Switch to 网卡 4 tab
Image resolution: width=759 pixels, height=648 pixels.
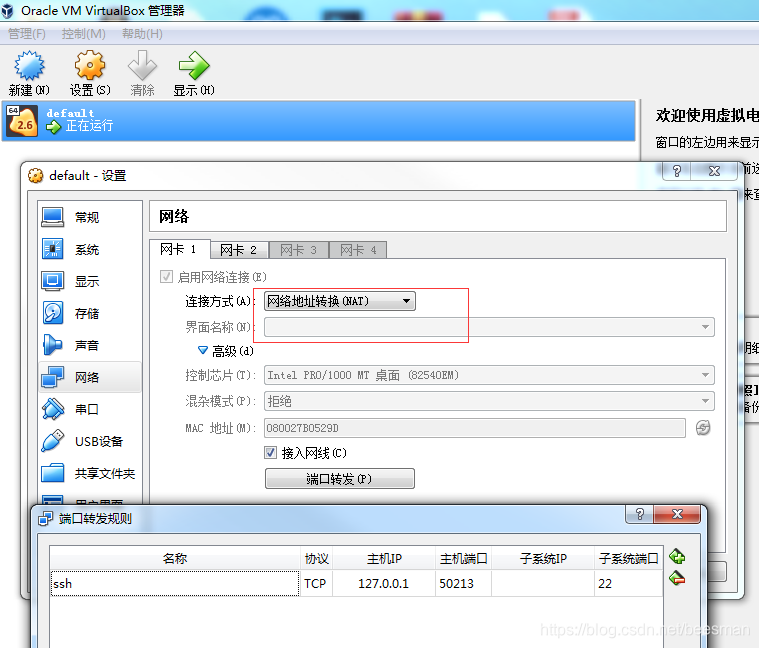click(x=358, y=250)
